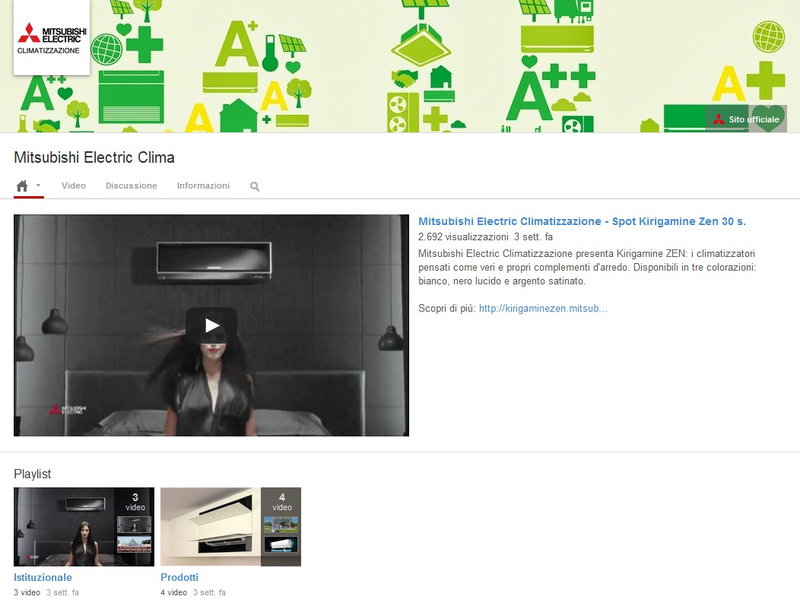Open the Spot Kirigamine Zen 30 s. title
This screenshot has width=800, height=606.
pyautogui.click(x=582, y=221)
